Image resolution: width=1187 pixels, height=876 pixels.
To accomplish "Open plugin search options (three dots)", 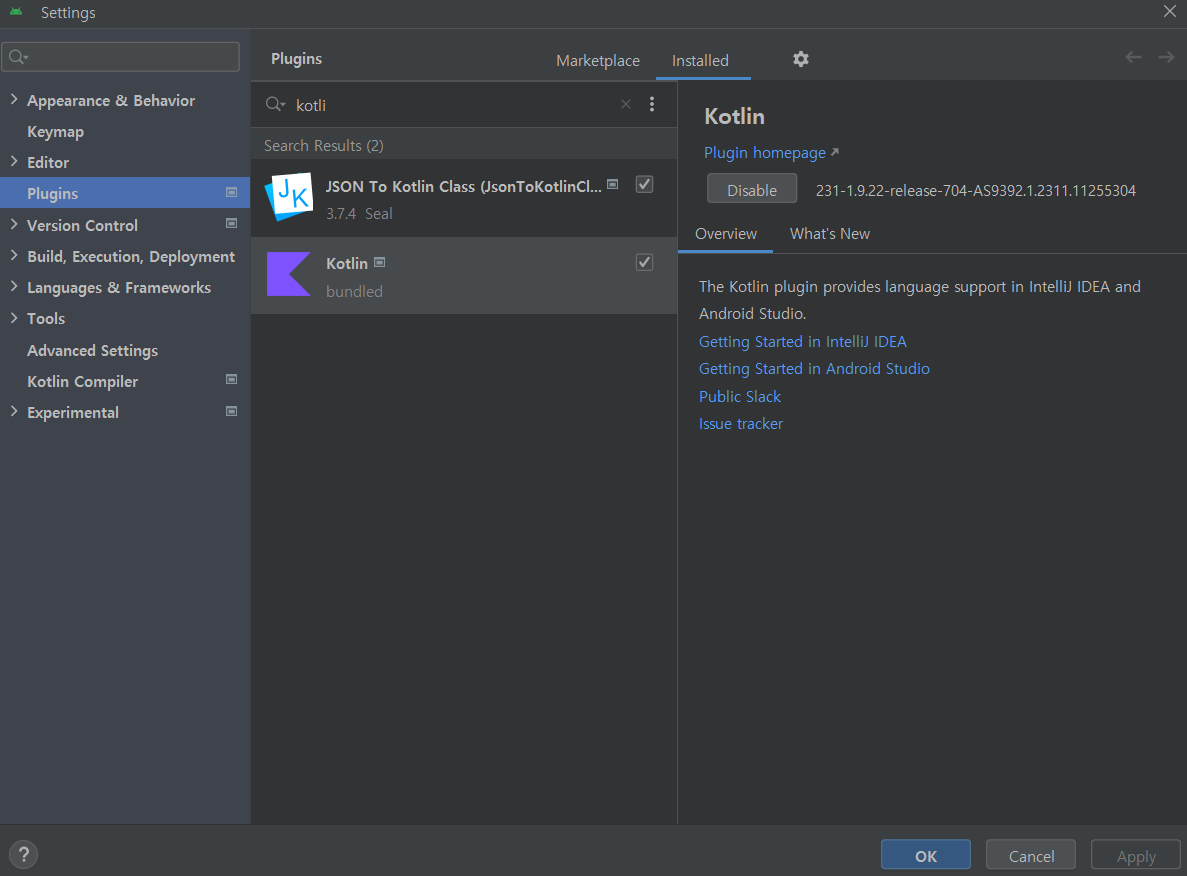I will pyautogui.click(x=652, y=104).
